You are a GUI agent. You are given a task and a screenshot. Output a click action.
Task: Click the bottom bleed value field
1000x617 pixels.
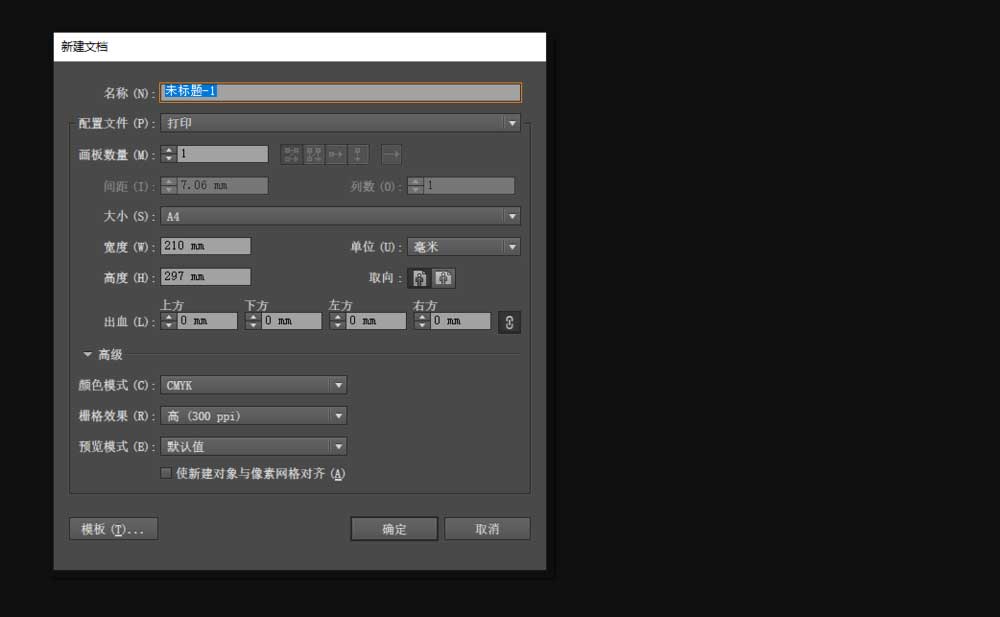click(x=291, y=321)
